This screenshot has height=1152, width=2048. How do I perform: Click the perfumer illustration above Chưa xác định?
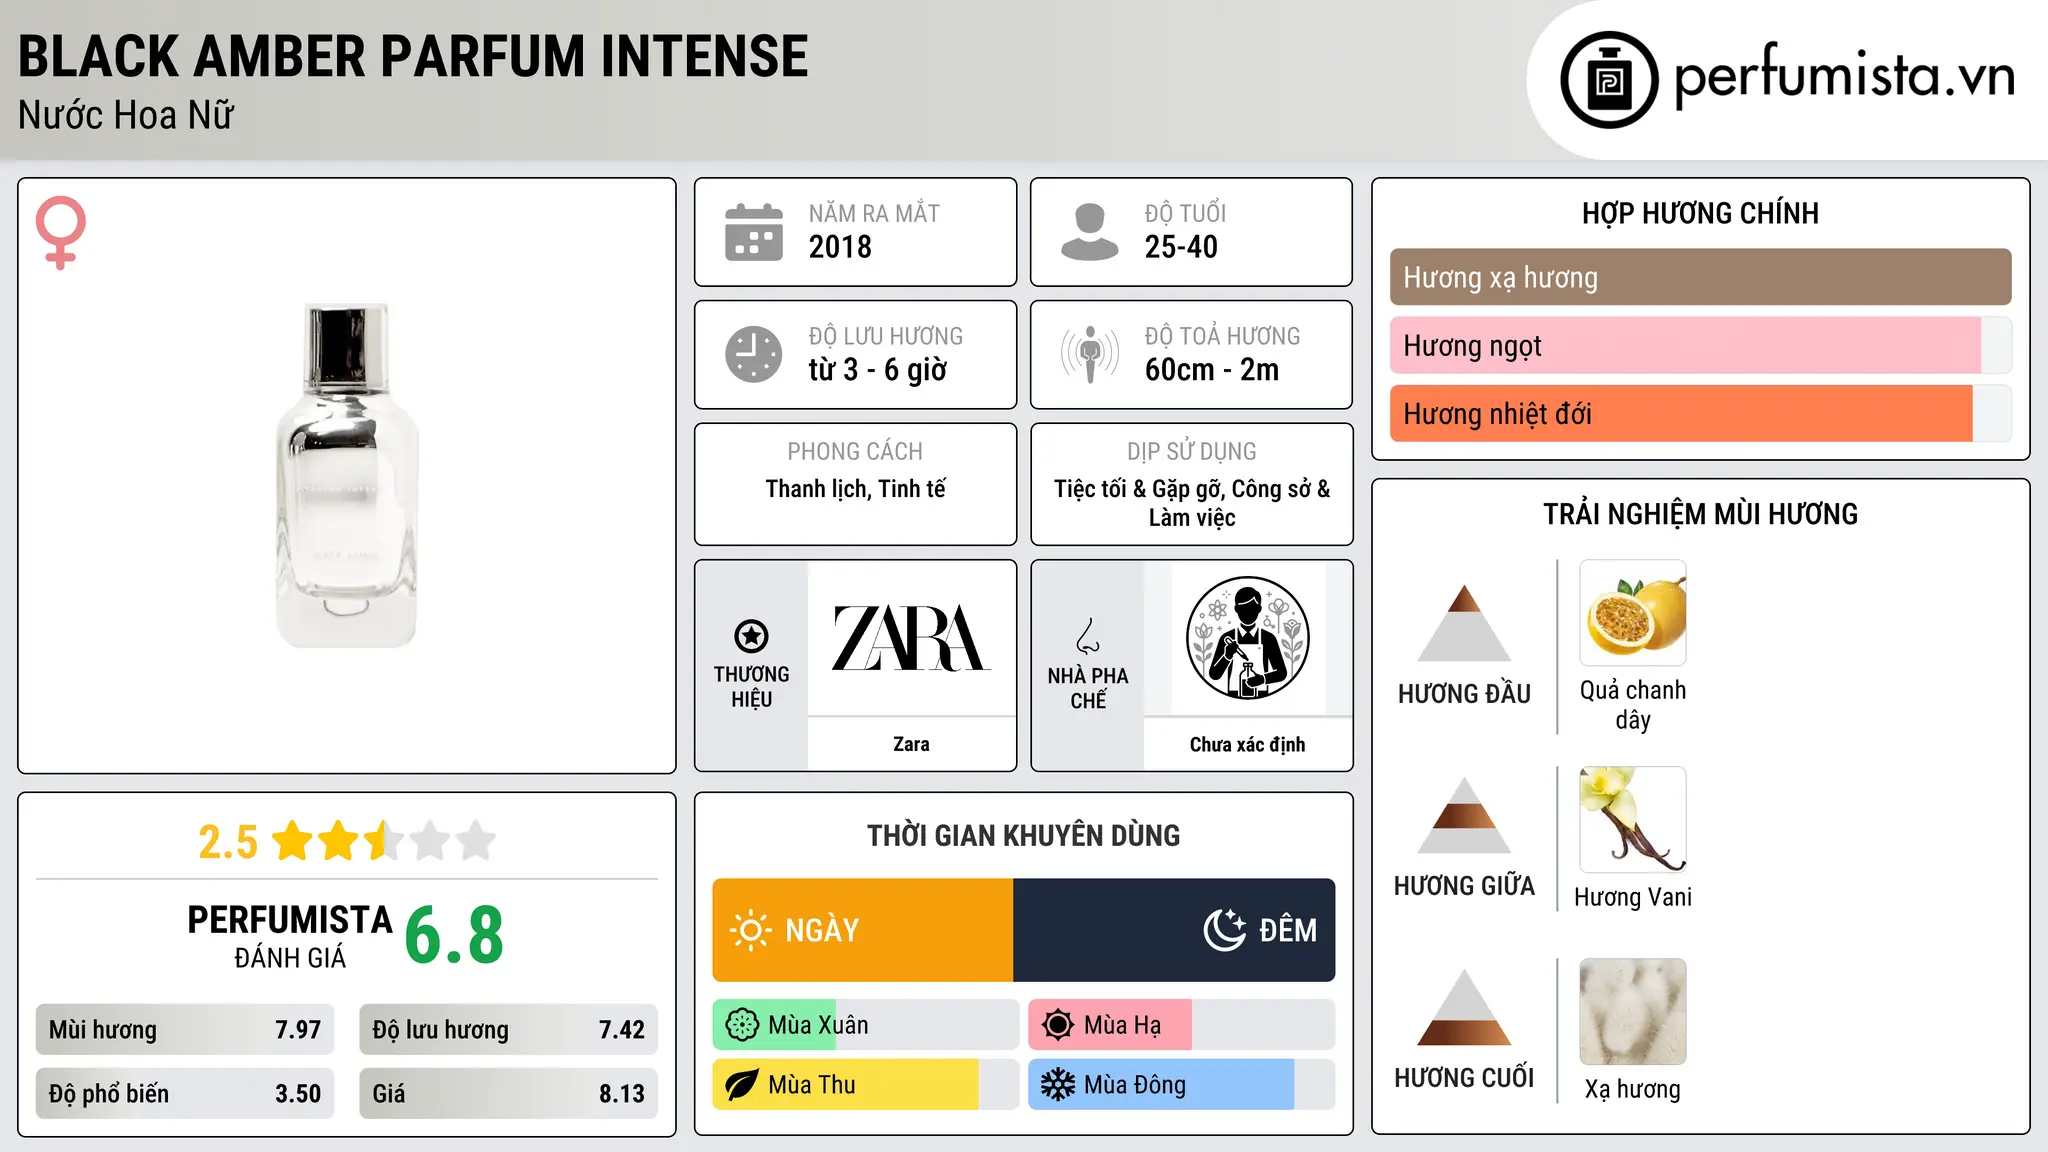[x=1247, y=638]
